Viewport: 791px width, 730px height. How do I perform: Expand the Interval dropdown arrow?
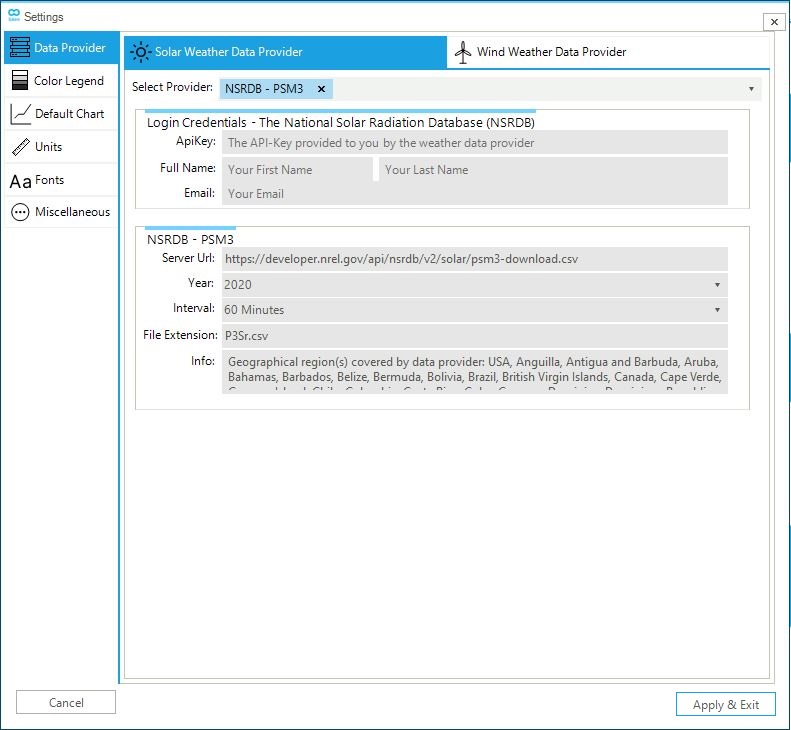(x=717, y=310)
